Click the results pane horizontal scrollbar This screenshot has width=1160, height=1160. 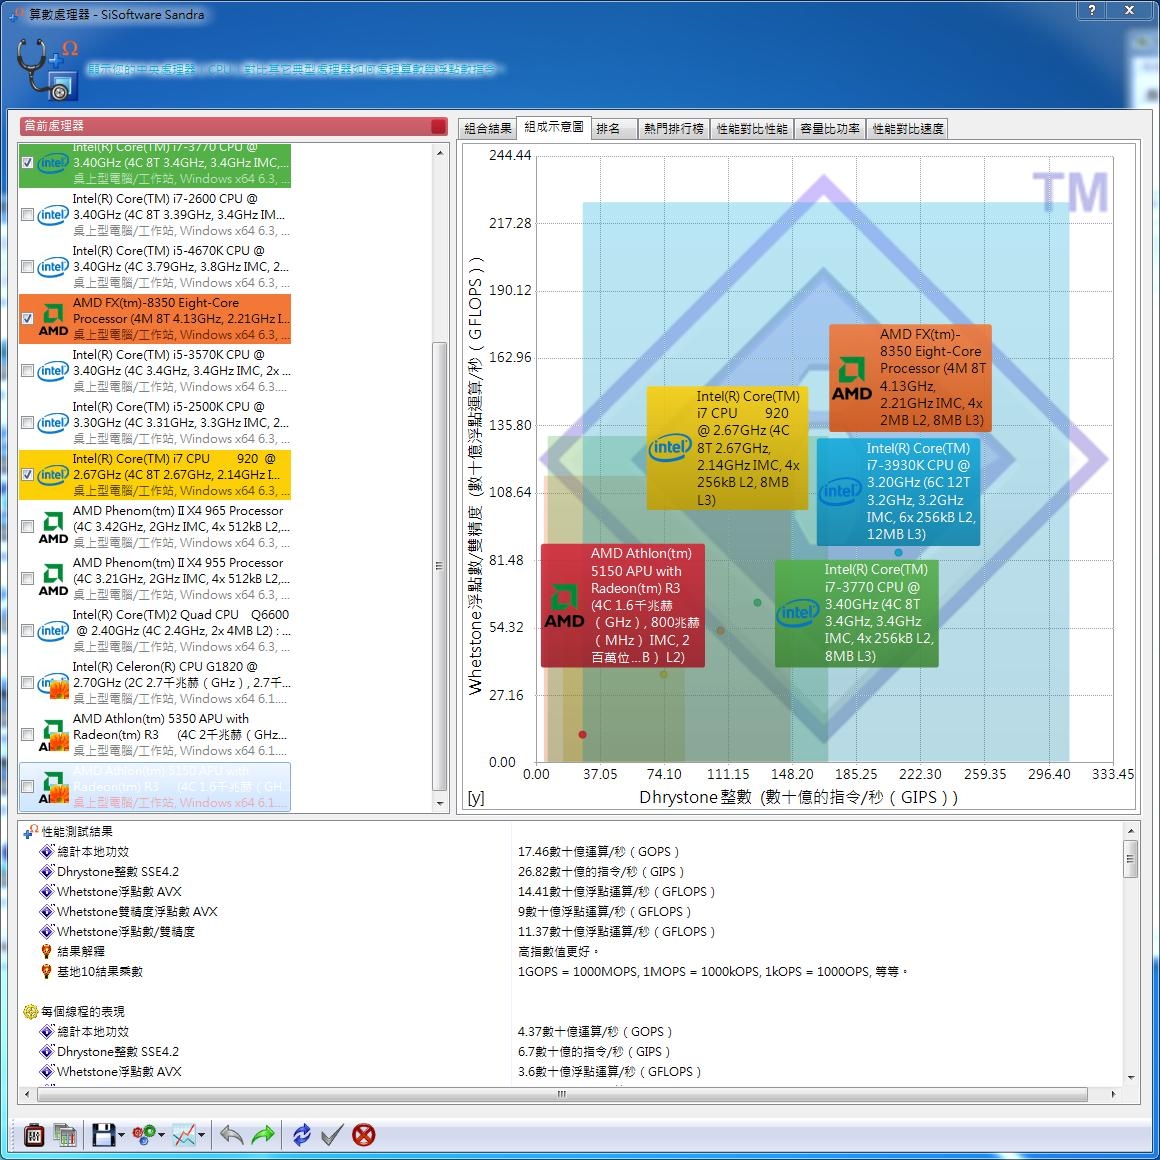tap(562, 1094)
